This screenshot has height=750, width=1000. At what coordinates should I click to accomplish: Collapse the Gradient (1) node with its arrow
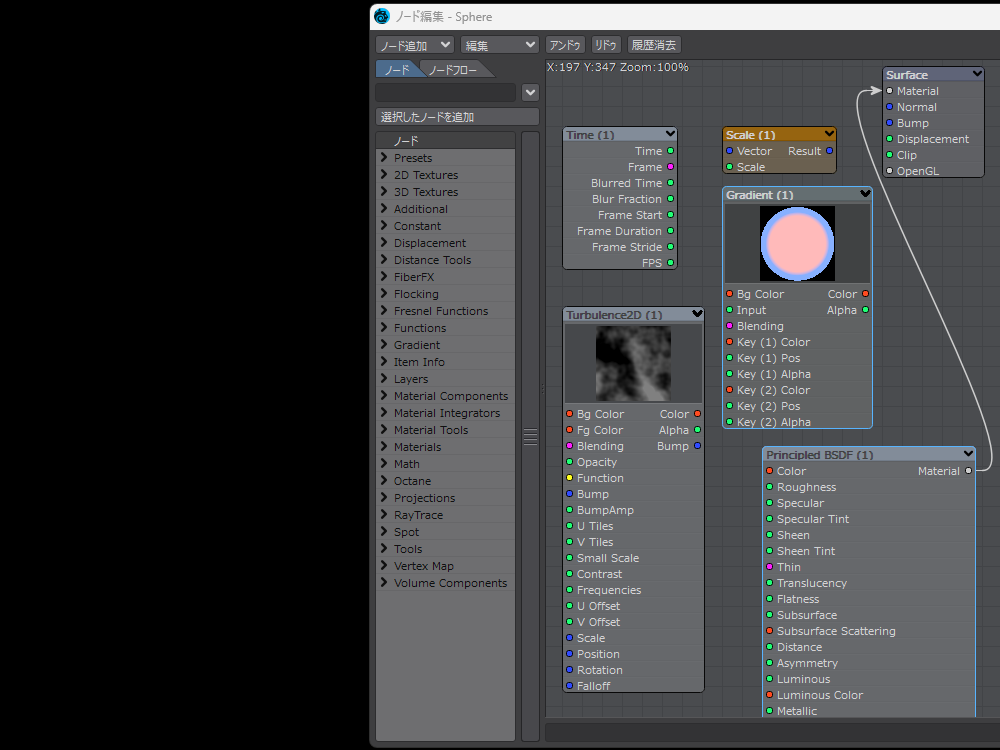pos(865,195)
